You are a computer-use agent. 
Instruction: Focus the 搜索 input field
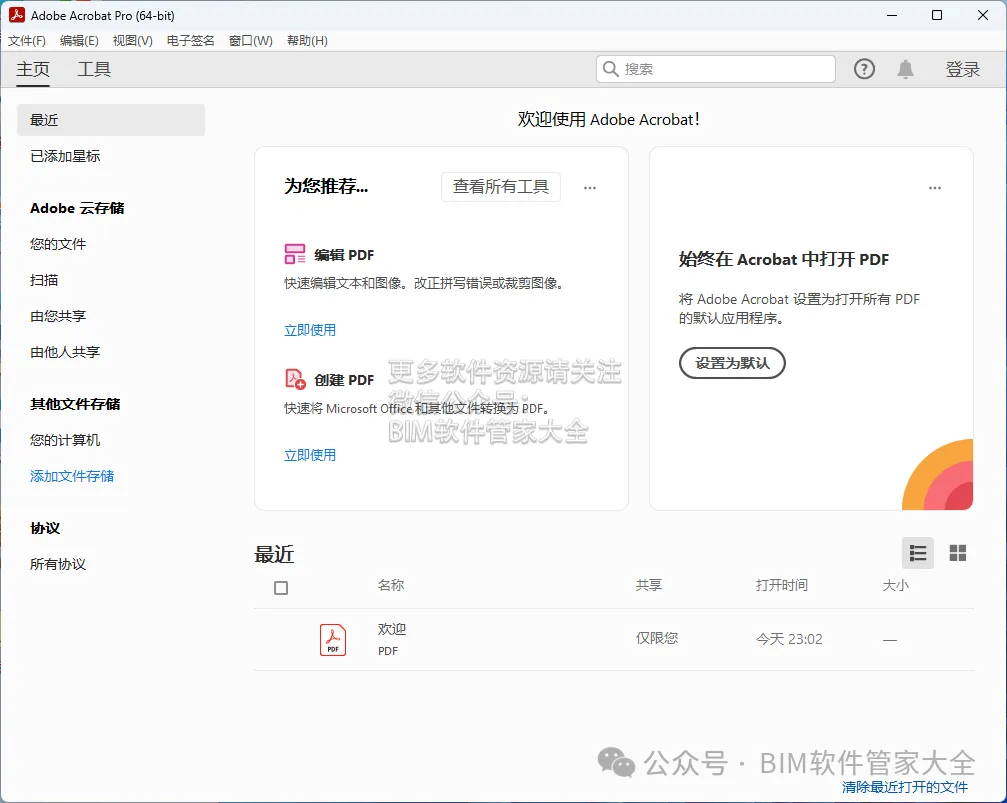coord(715,69)
